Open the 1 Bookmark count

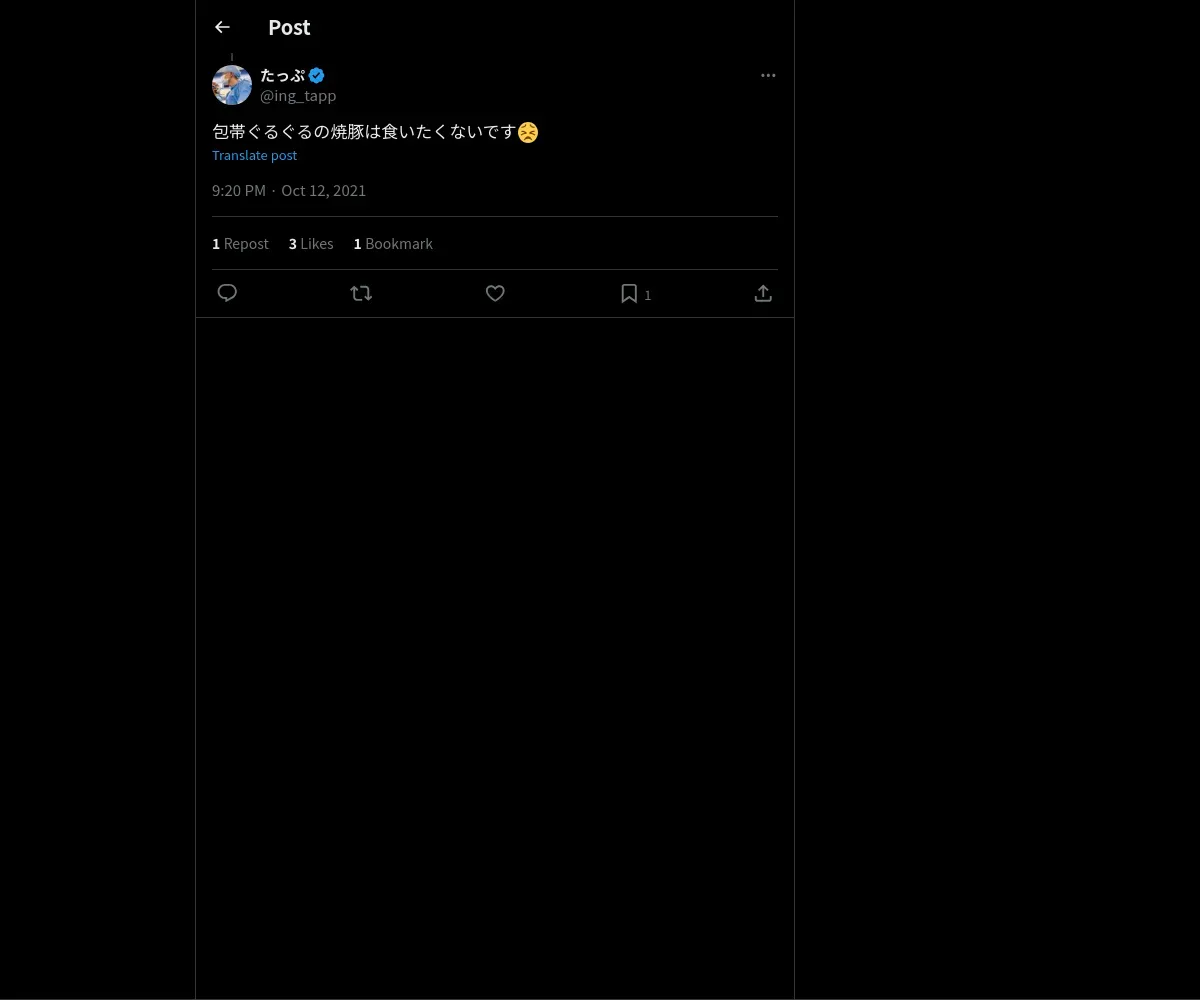tap(393, 243)
